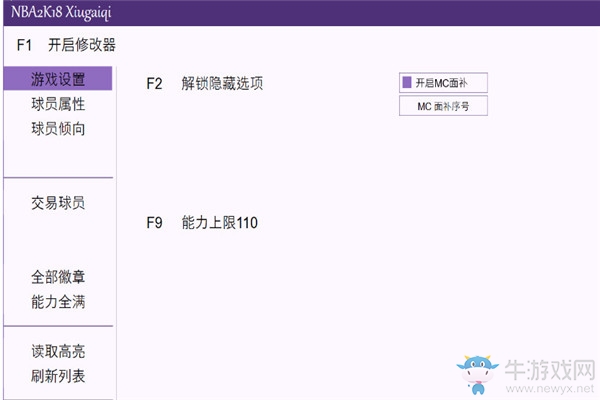Screen dimensions: 600x400
Task: Select the 游戏设置 sidebar tab
Action: (58, 79)
